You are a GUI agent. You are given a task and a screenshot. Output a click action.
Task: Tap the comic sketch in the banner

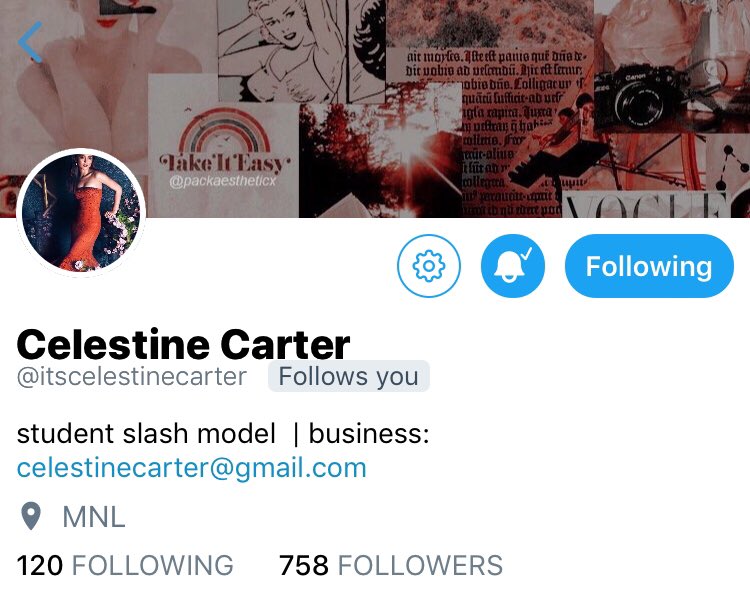pyautogui.click(x=301, y=50)
